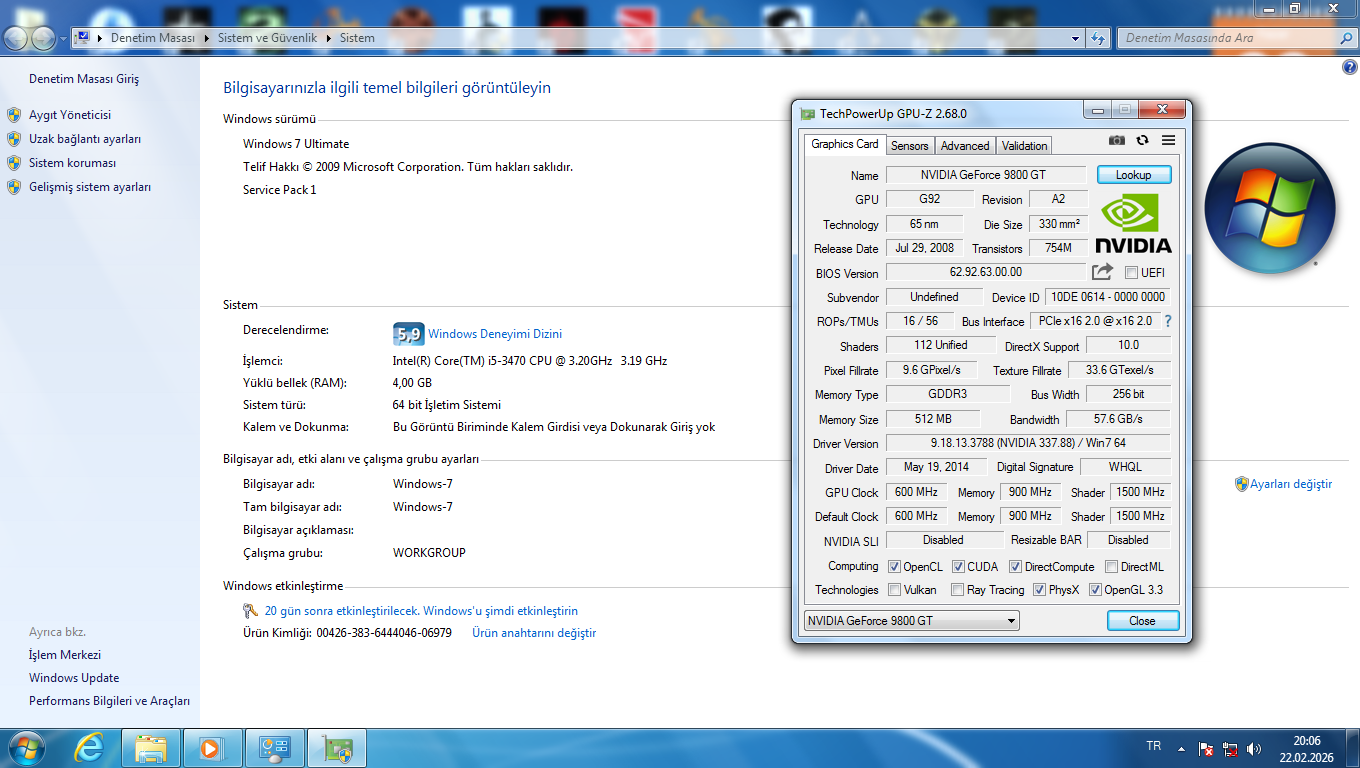Click the Control Panel icon in address bar
Image resolution: width=1360 pixels, height=768 pixels.
point(84,38)
